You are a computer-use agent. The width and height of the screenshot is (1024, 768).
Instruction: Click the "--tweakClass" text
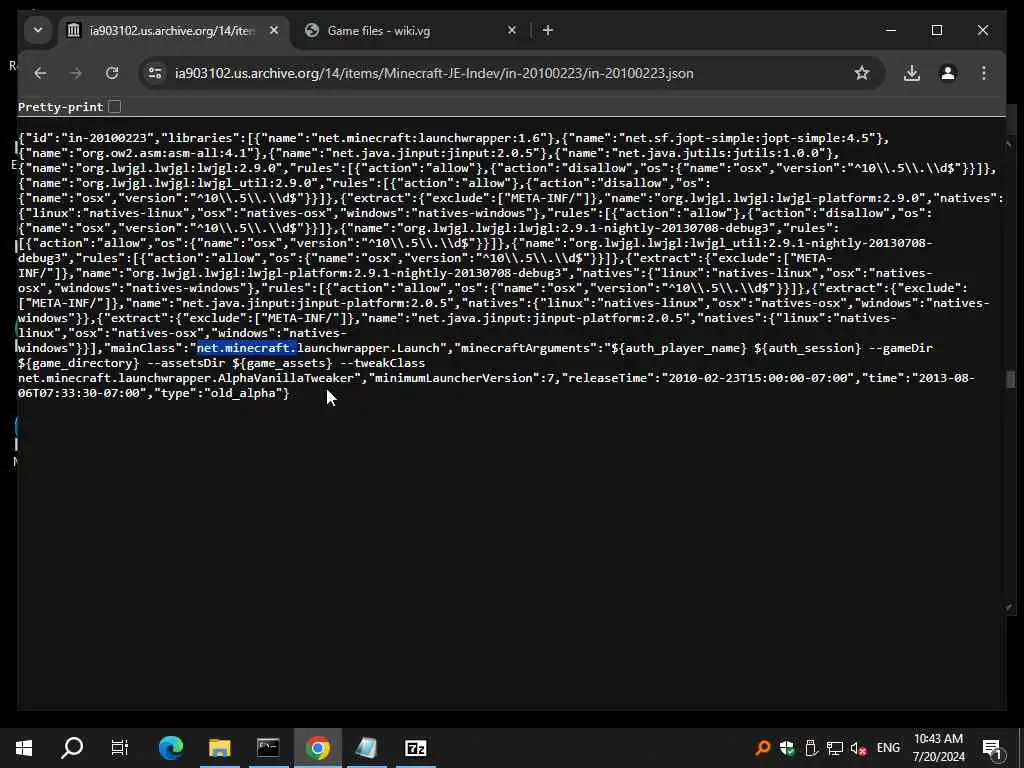pyautogui.click(x=383, y=363)
